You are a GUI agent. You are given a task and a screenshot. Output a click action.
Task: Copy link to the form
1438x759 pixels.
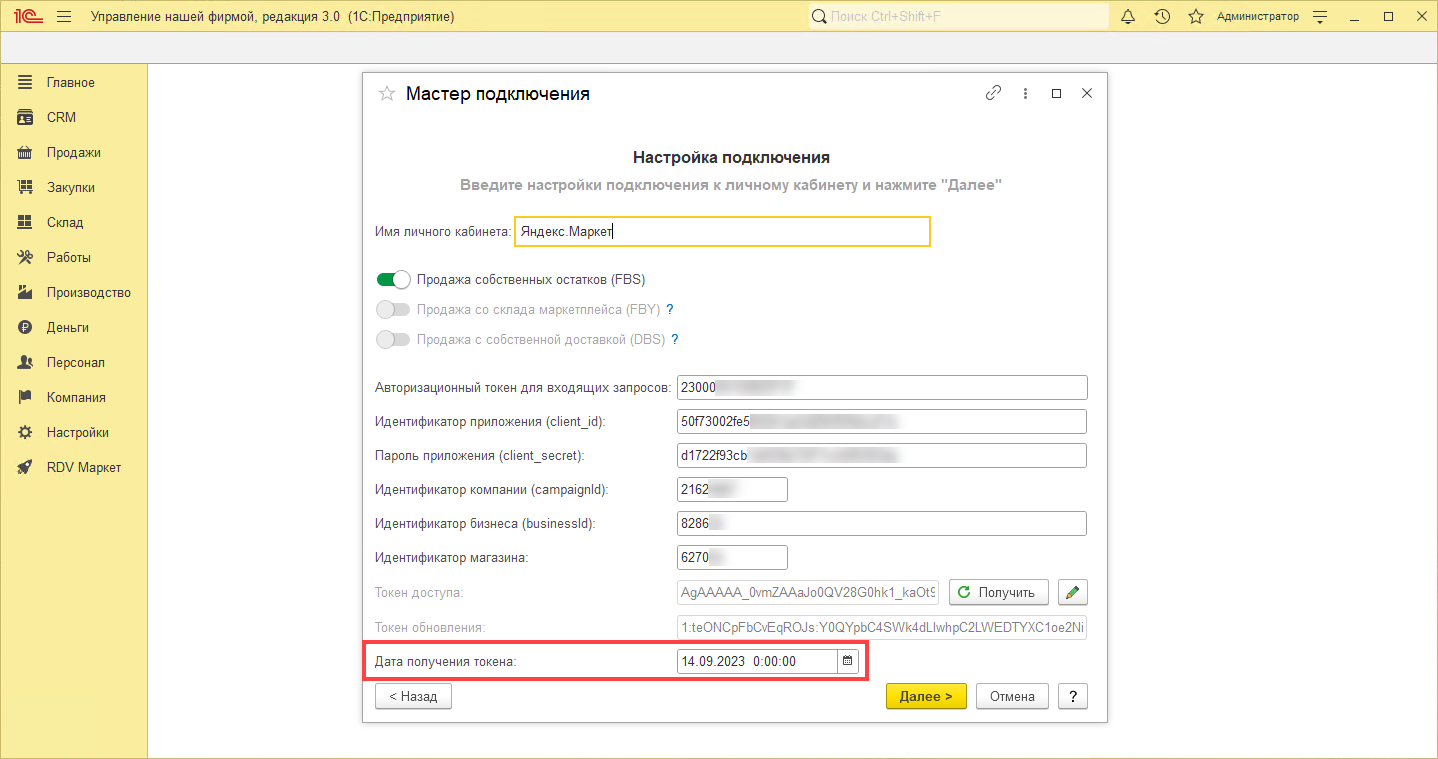[993, 93]
